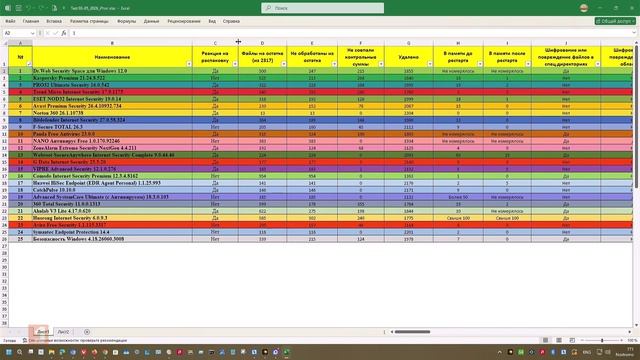Select column B header

pos(112,43)
